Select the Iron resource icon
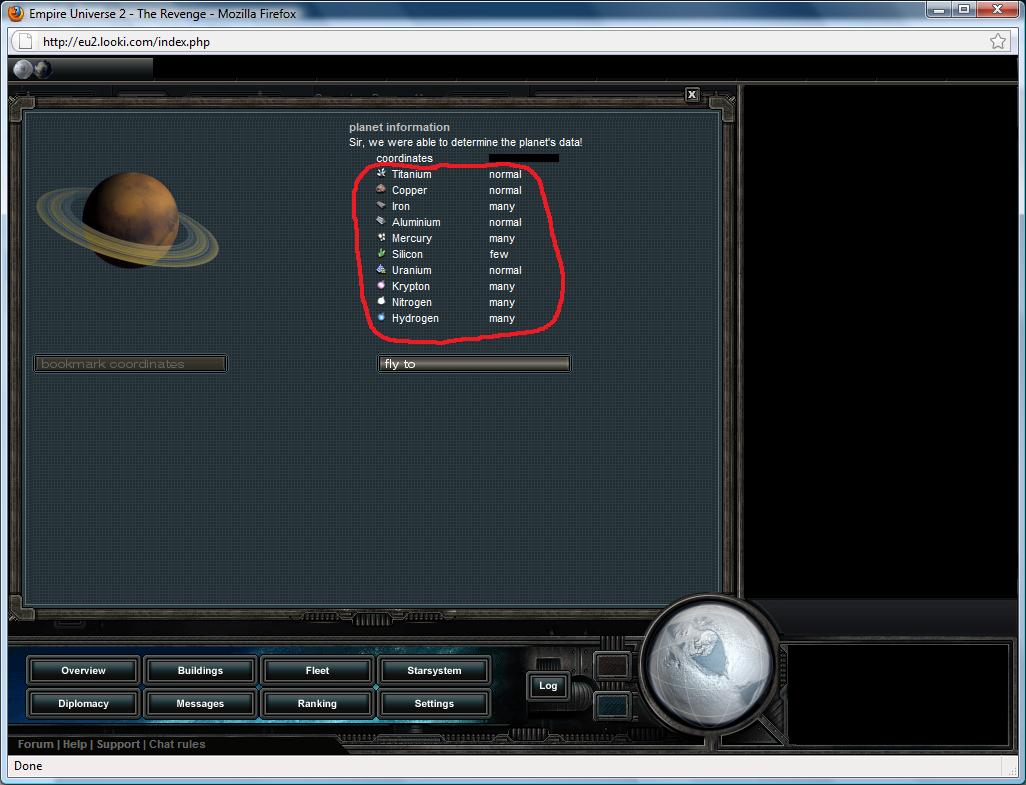Viewport: 1026px width, 785px height. coord(381,205)
